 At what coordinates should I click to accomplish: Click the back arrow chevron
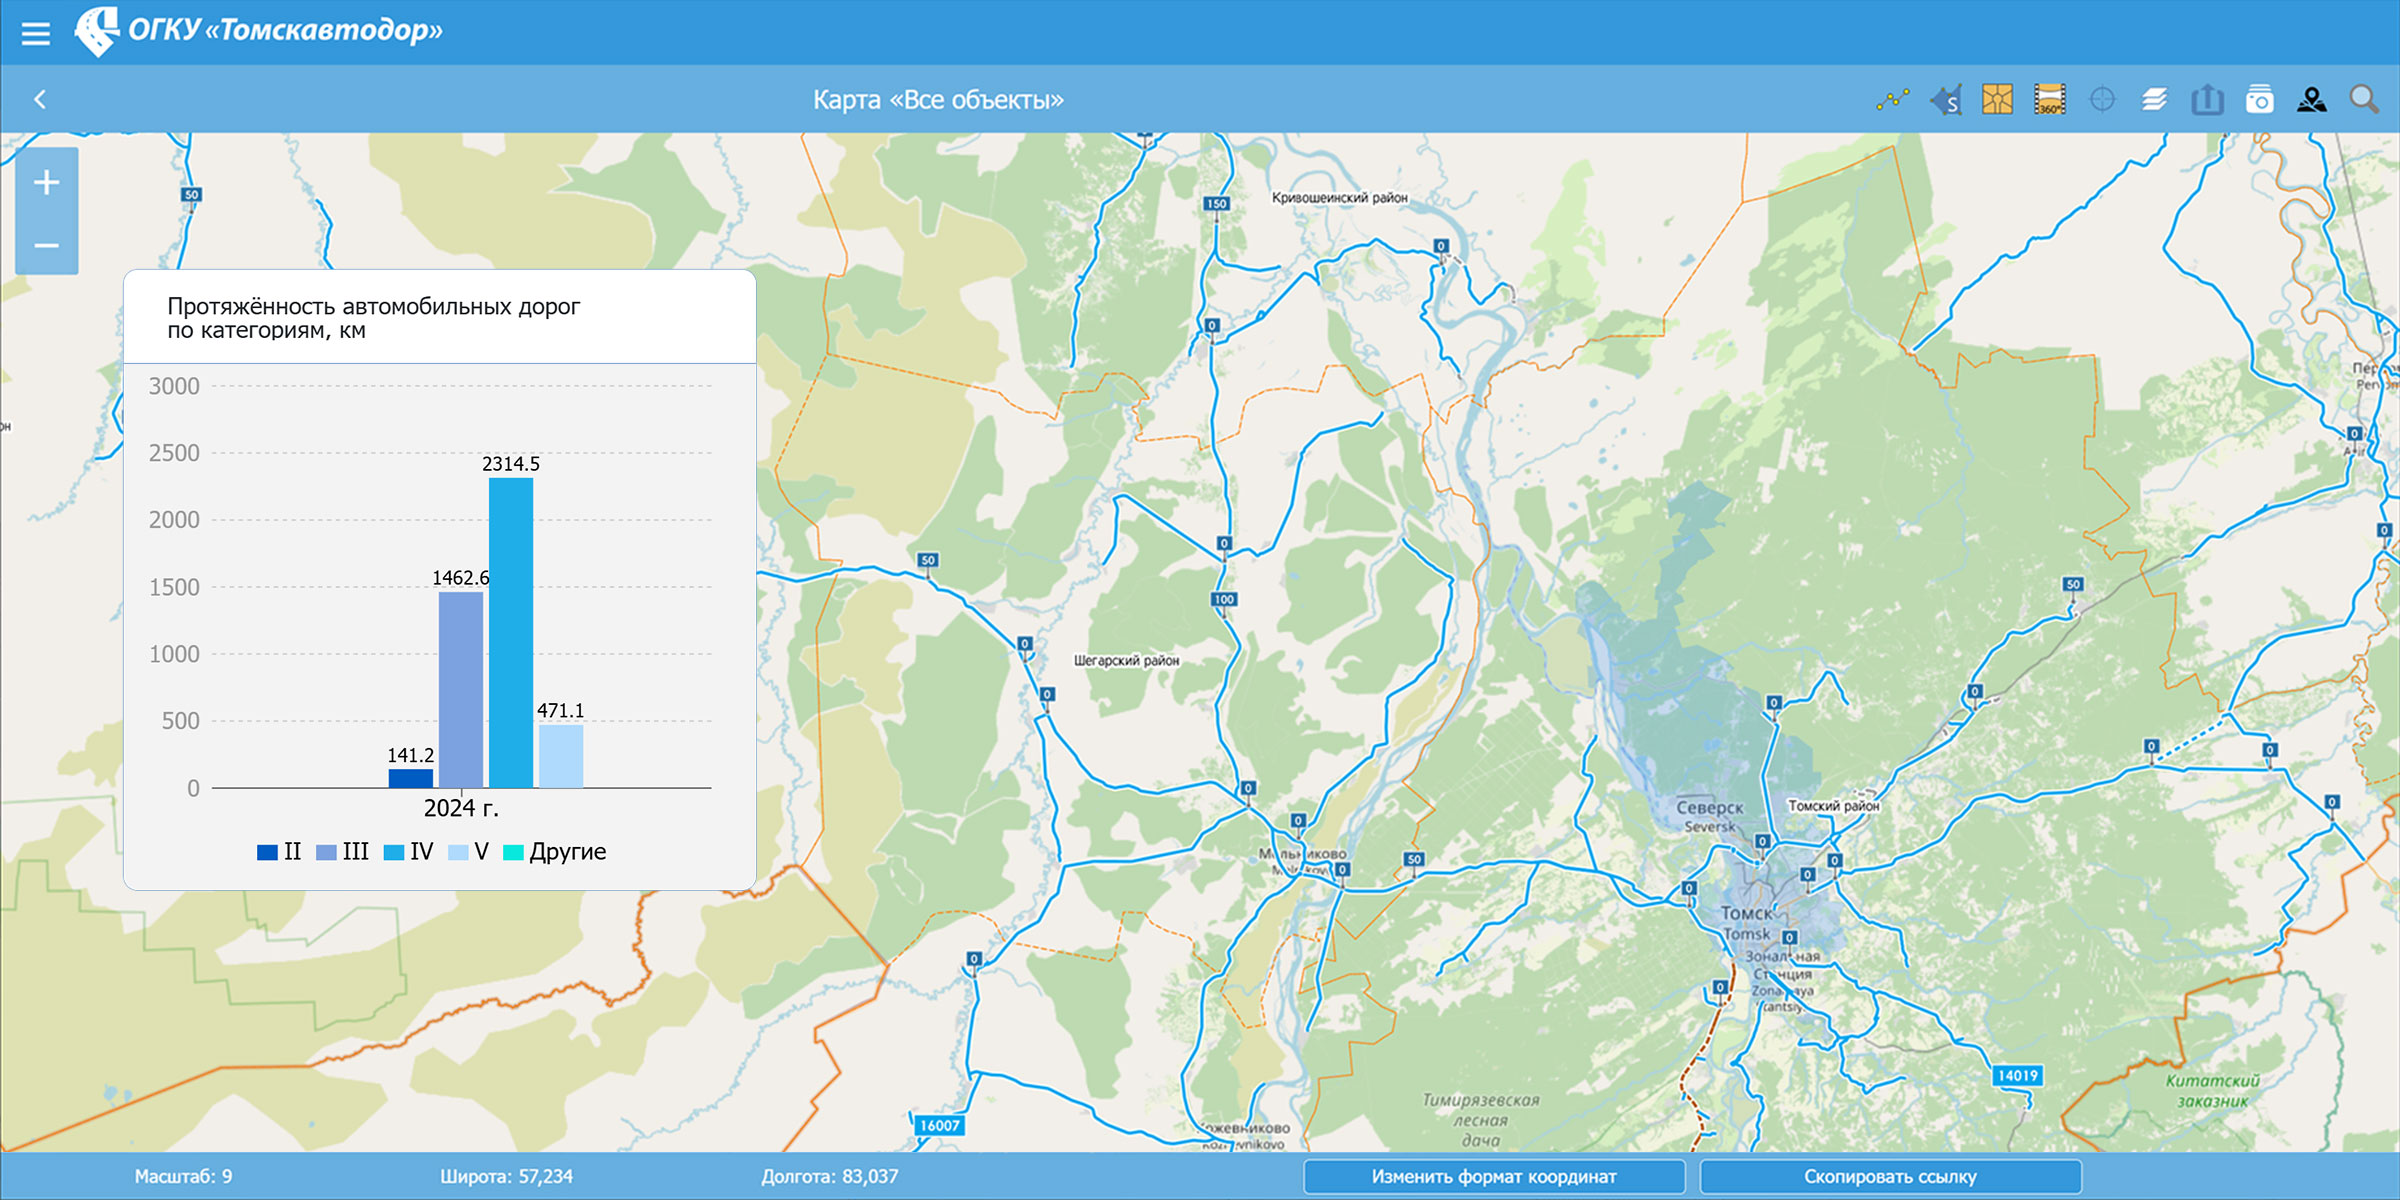pyautogui.click(x=40, y=99)
